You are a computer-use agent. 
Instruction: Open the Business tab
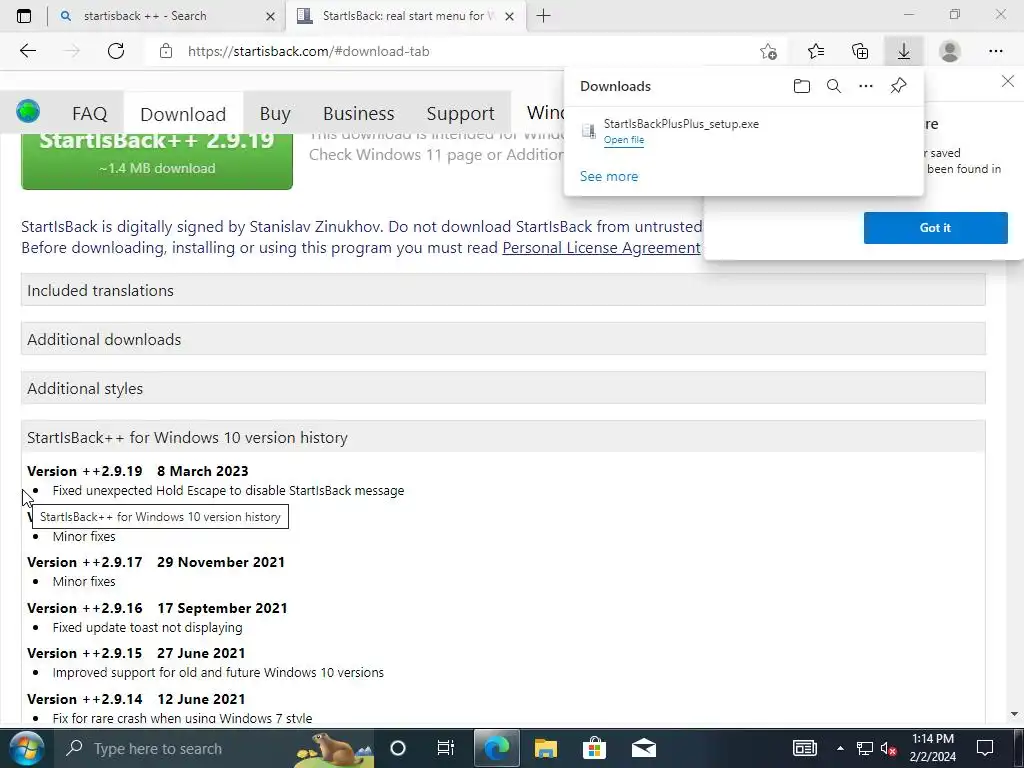pyautogui.click(x=359, y=114)
